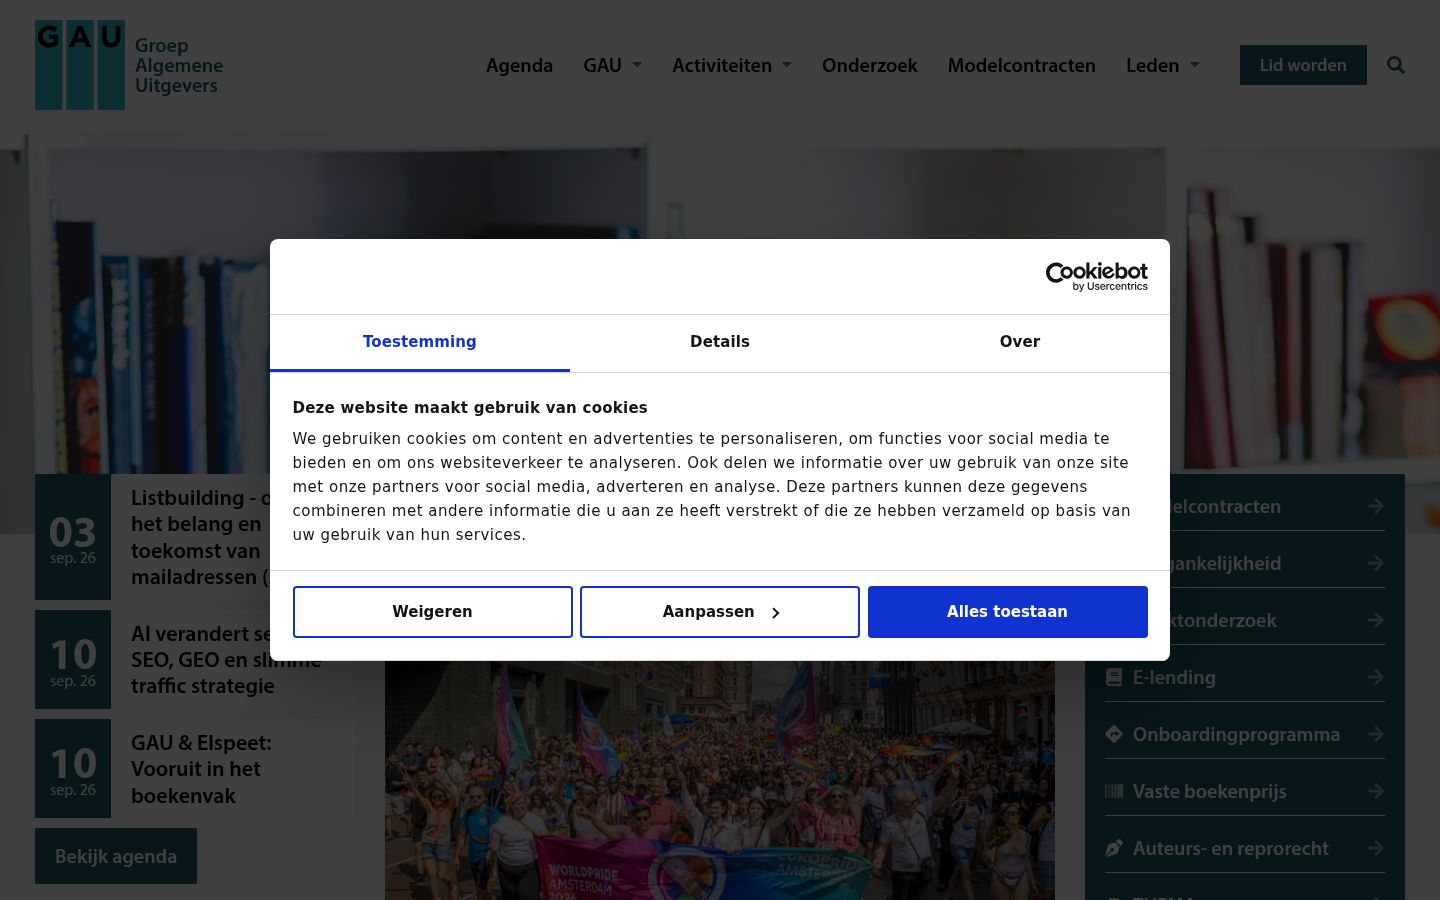The image size is (1440, 900).
Task: Click the 03 sep. 26 date tile
Action: tap(73, 537)
